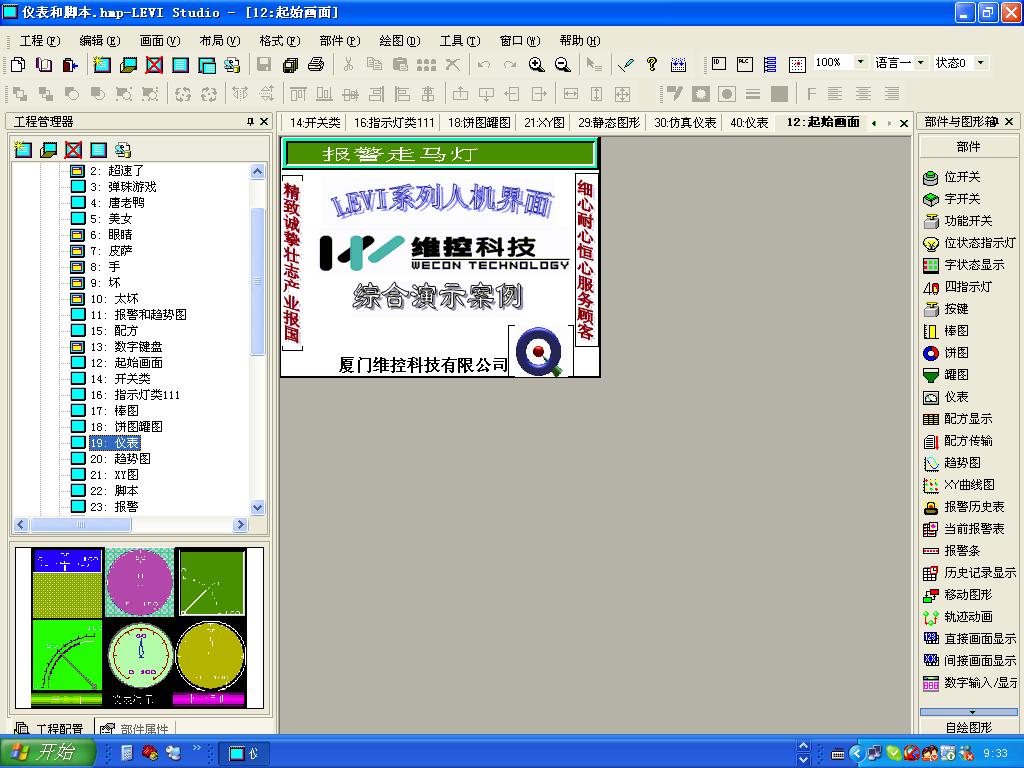The height and width of the screenshot is (768, 1024).
Task: Click the Print icon in toolbar
Action: [x=316, y=64]
